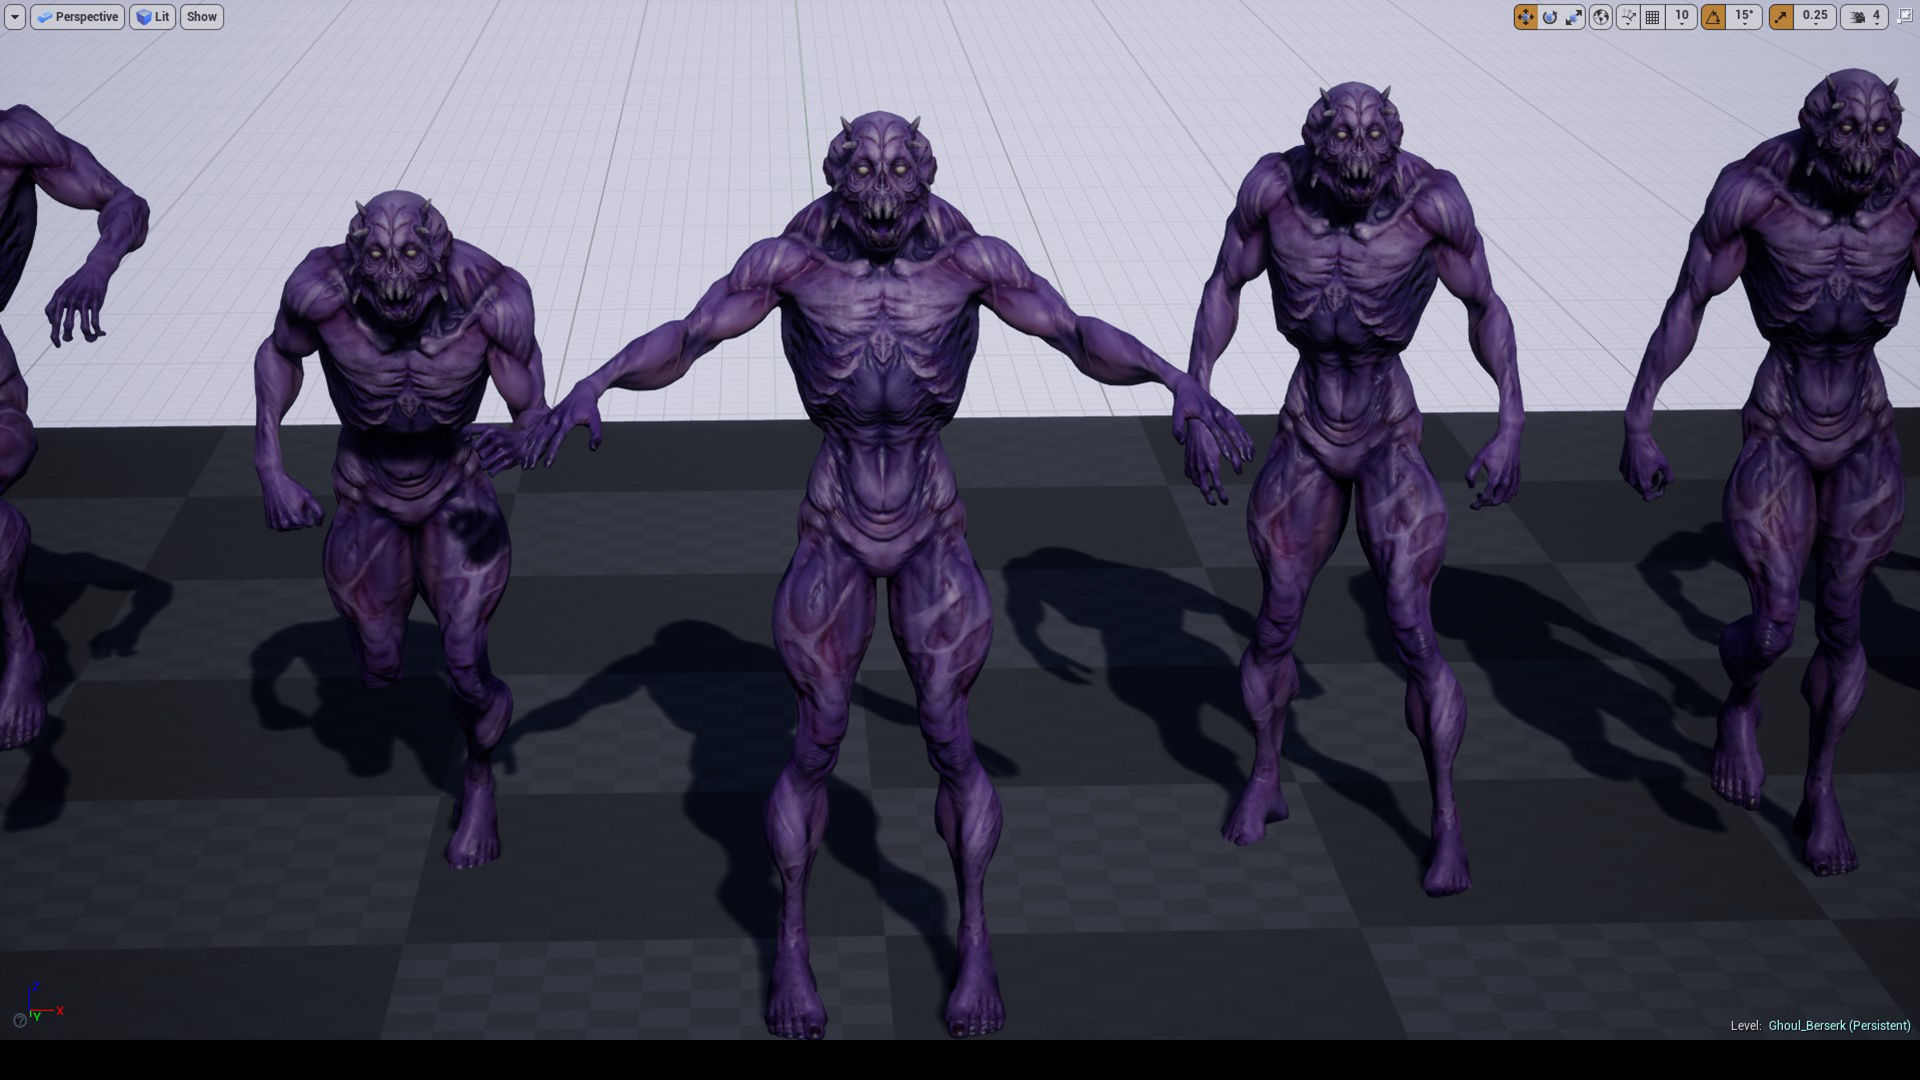Open scale snap 0.25 dropdown
The width and height of the screenshot is (1920, 1080).
coord(1815,17)
